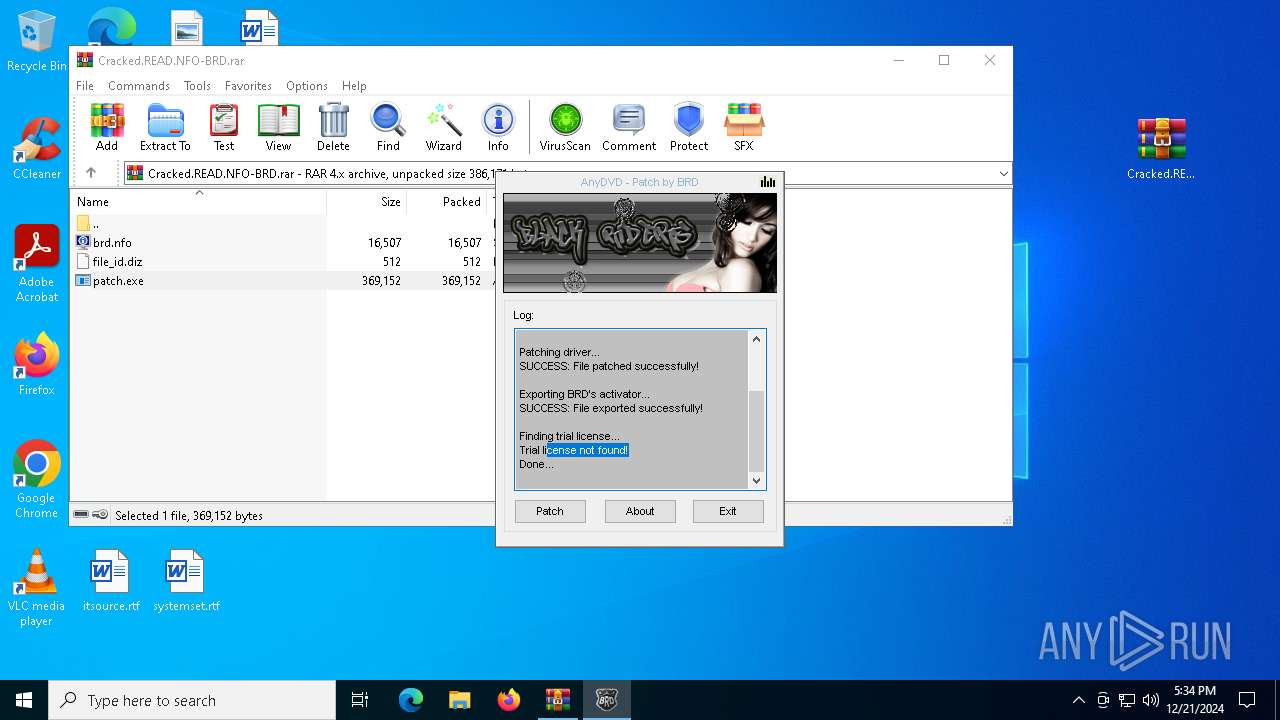
Task: Open the Recycle Bin desktop icon
Action: pyautogui.click(x=36, y=41)
